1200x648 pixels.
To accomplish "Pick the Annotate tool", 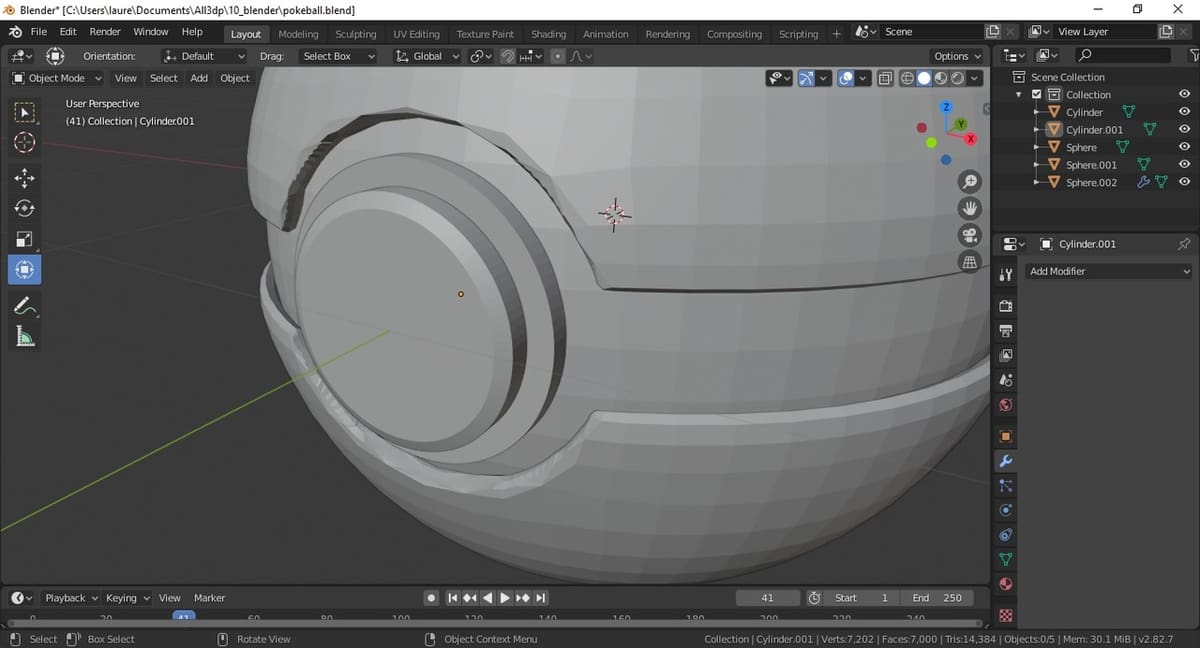I will point(25,305).
